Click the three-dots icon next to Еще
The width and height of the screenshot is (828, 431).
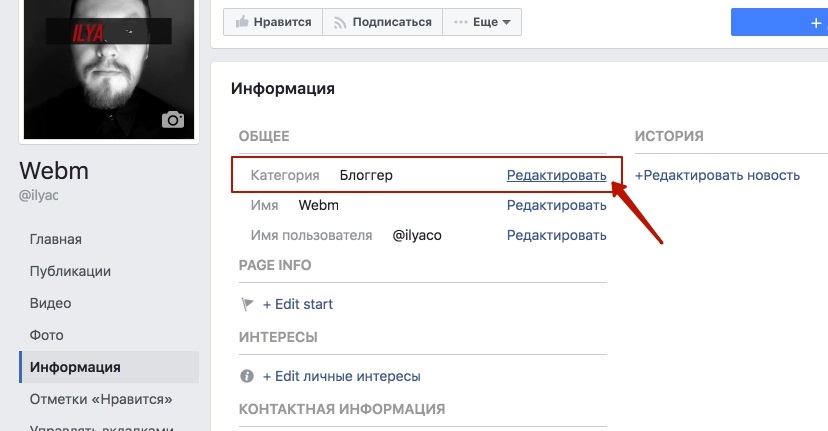pyautogui.click(x=460, y=22)
